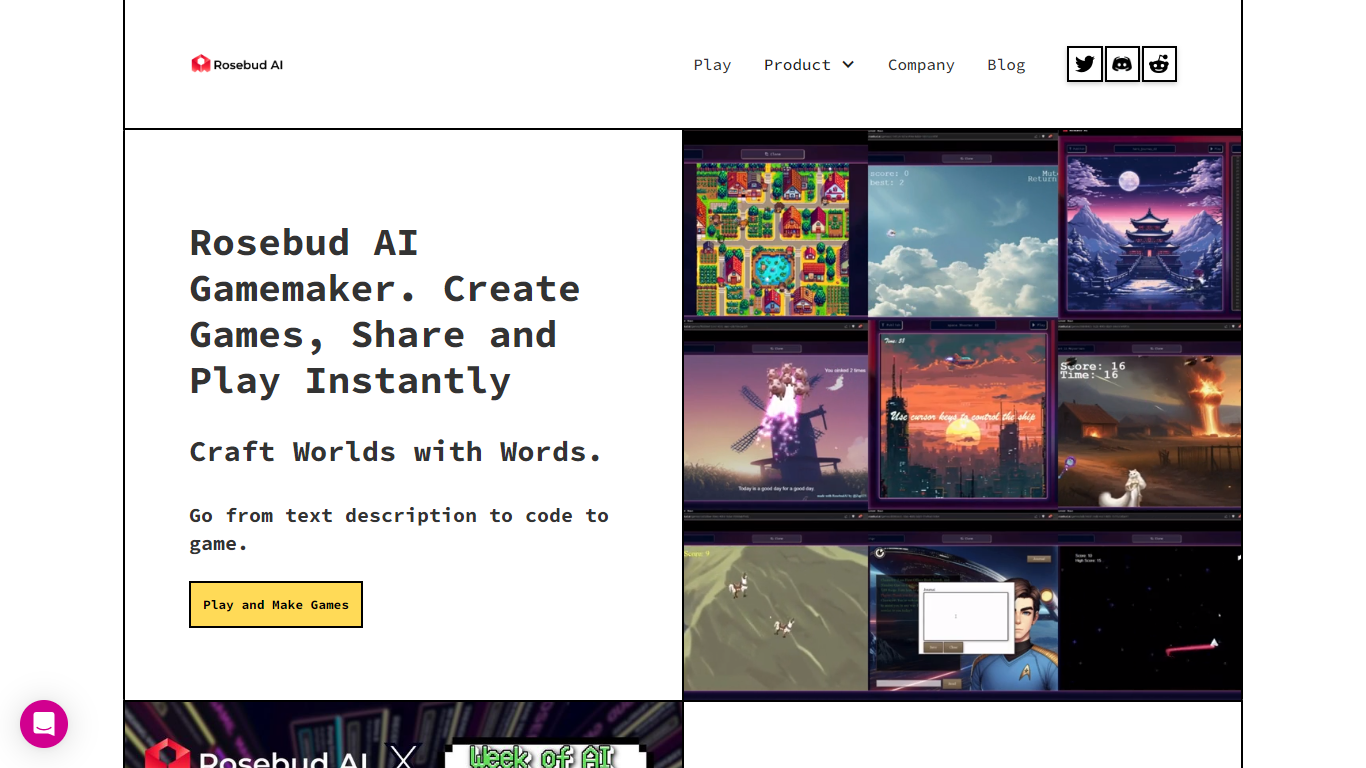Select the city sunset spaceship game thumbnail

point(963,413)
